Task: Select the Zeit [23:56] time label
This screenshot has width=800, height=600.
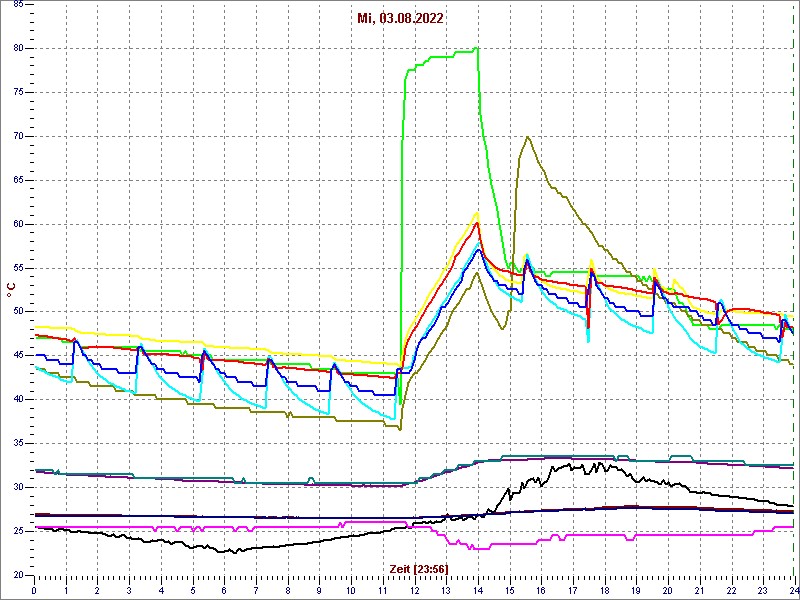Action: pyautogui.click(x=419, y=568)
